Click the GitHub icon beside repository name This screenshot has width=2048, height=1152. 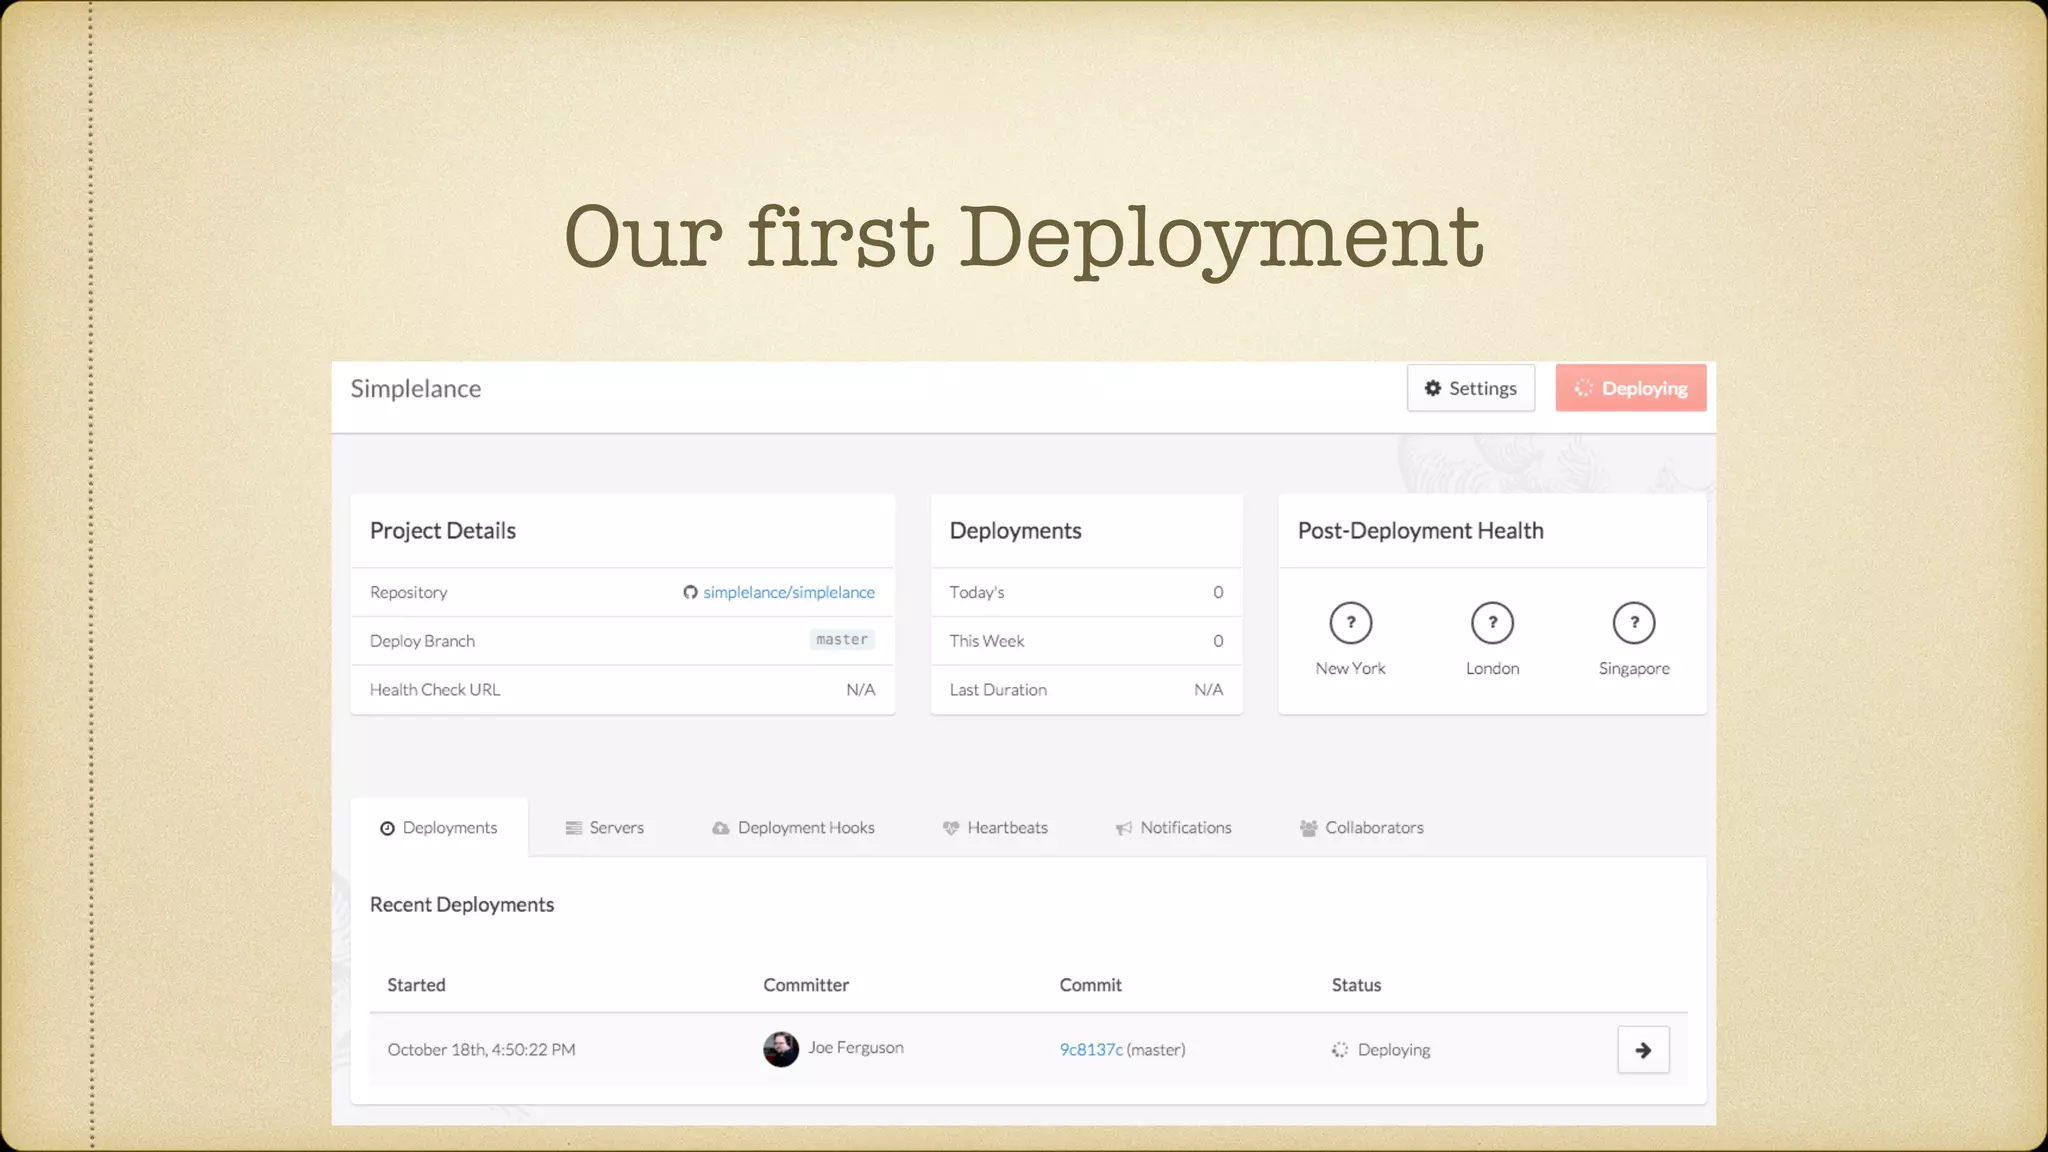[x=690, y=592]
